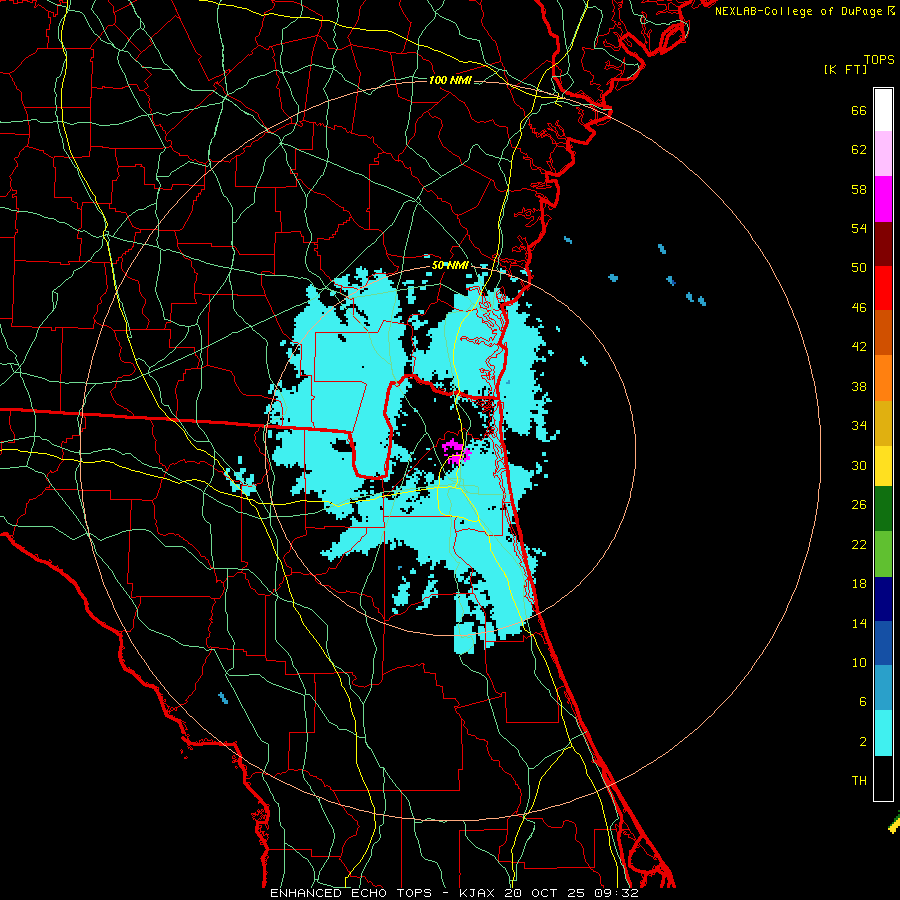The image size is (900, 900).
Task: Click the '6' legend value
Action: tap(863, 702)
